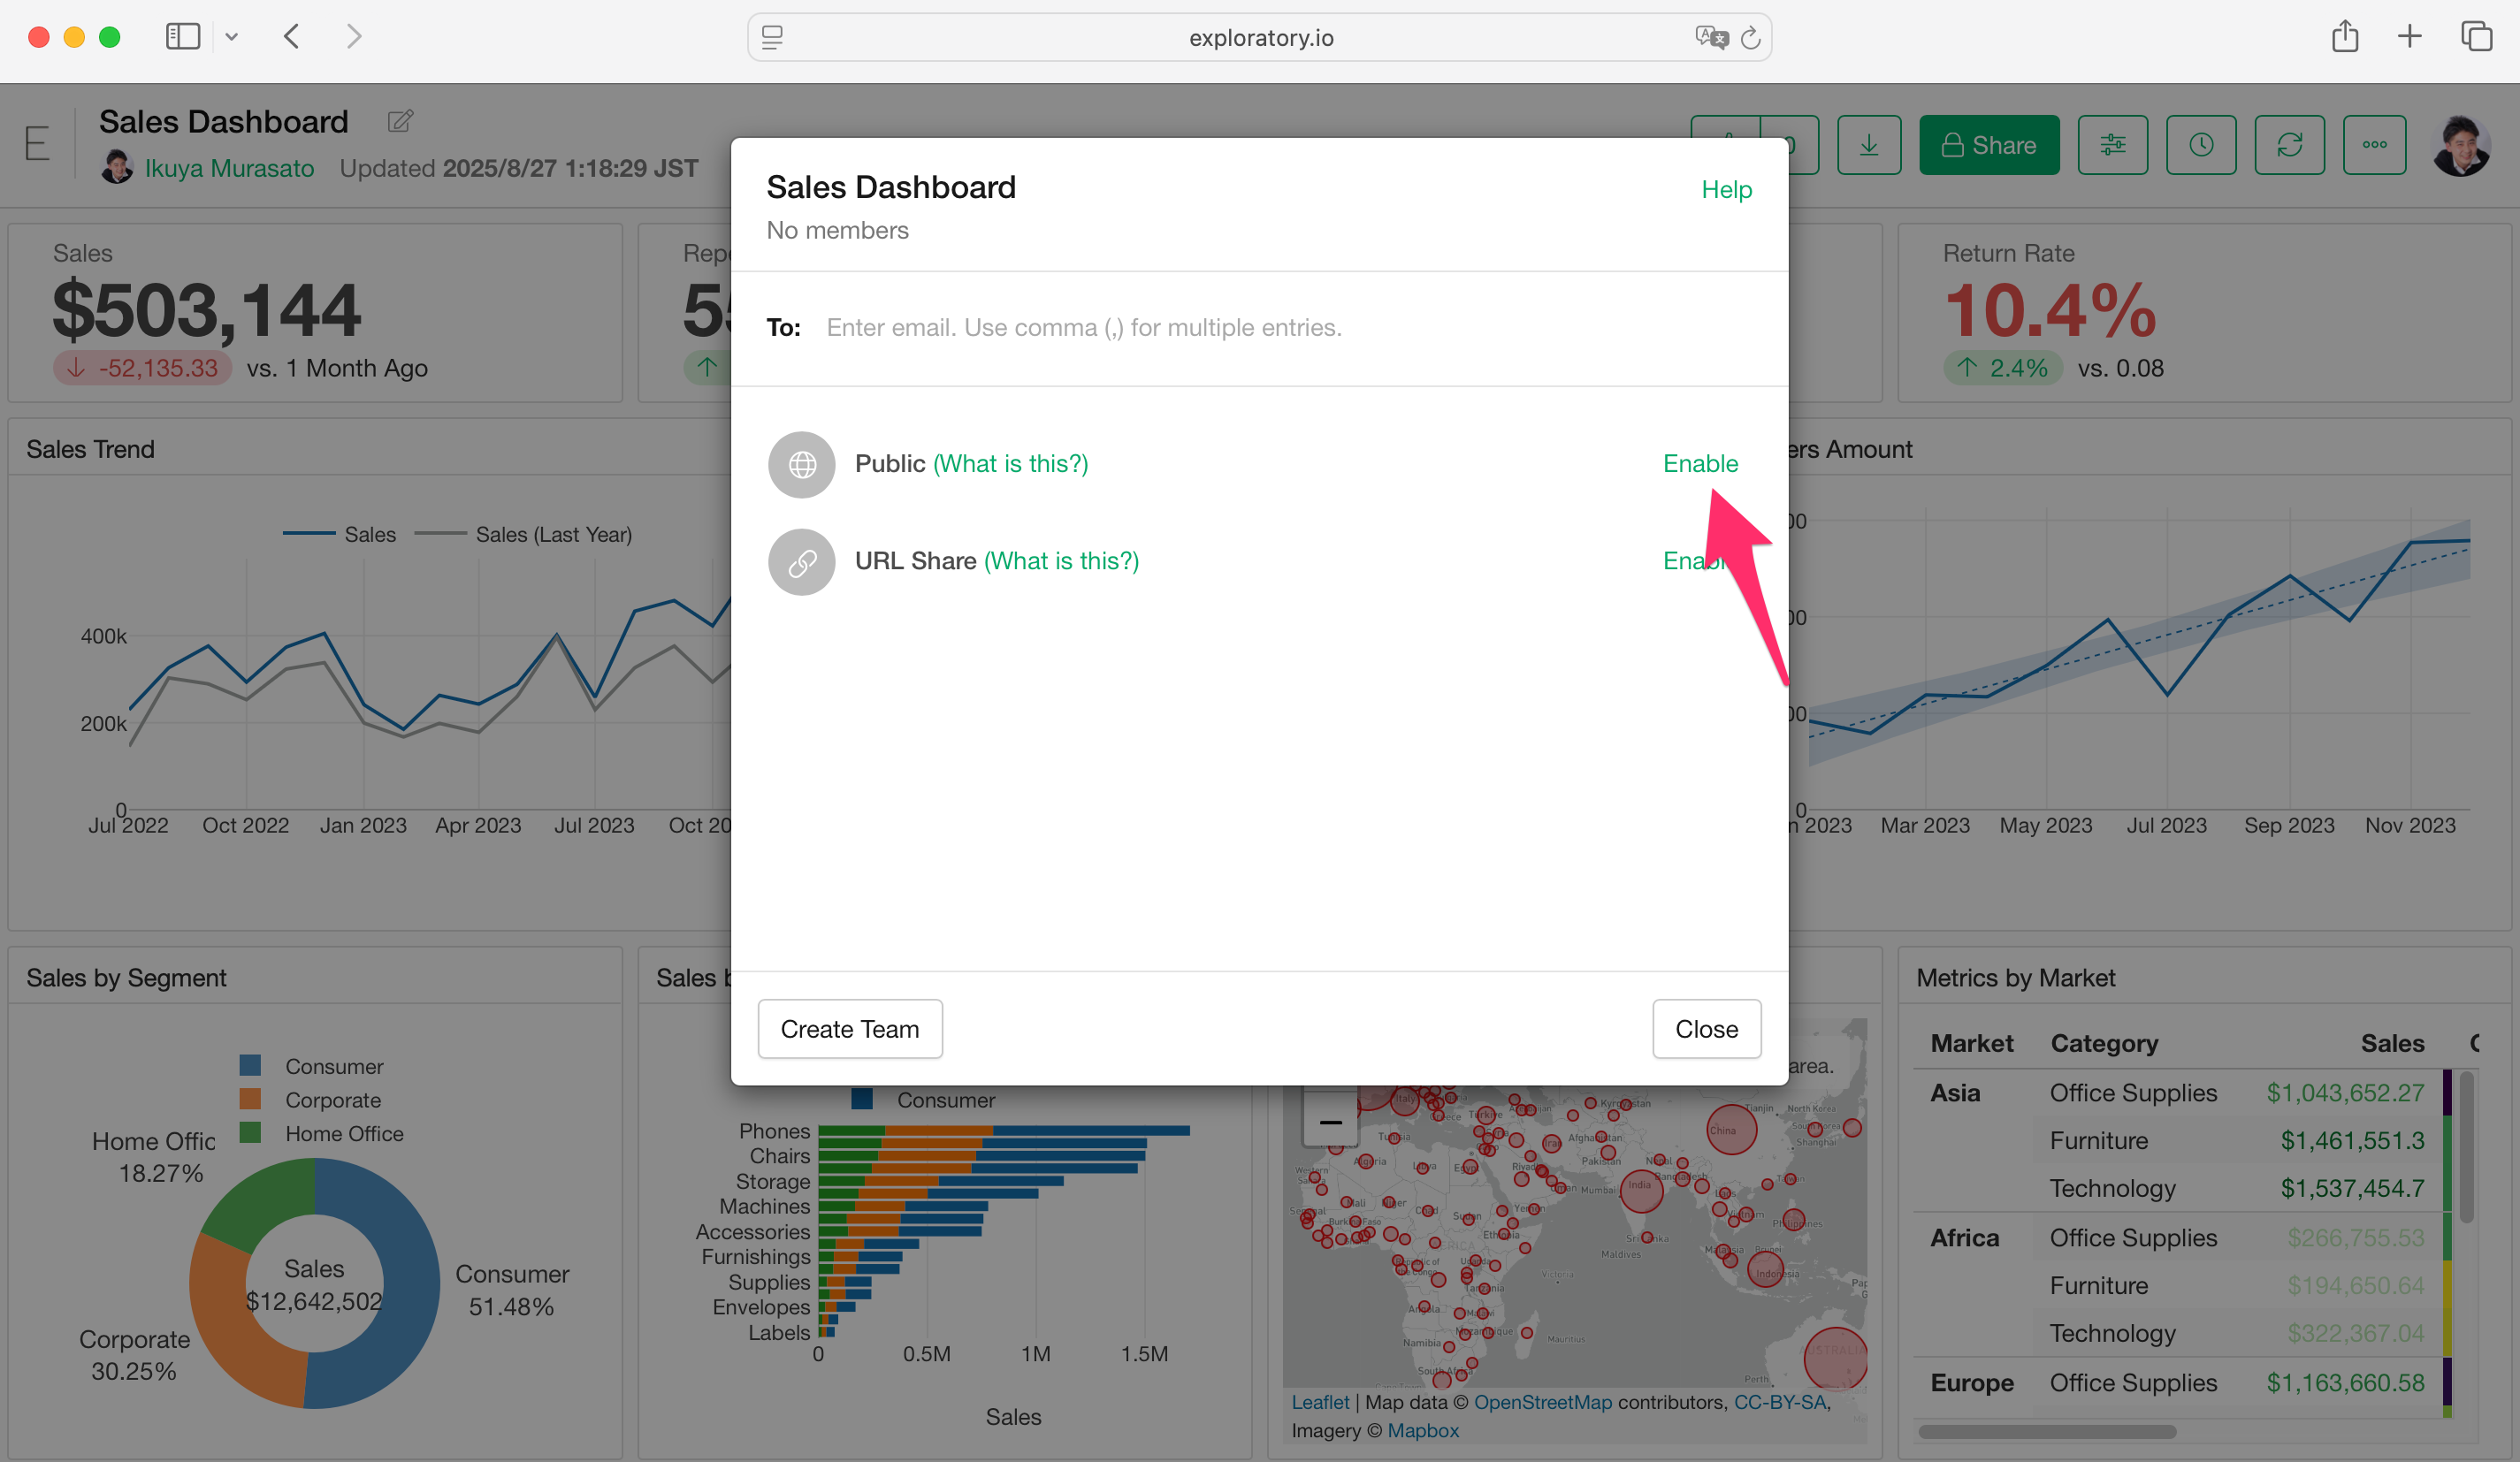
Task: Click the globe icon beside Public
Action: coord(801,464)
